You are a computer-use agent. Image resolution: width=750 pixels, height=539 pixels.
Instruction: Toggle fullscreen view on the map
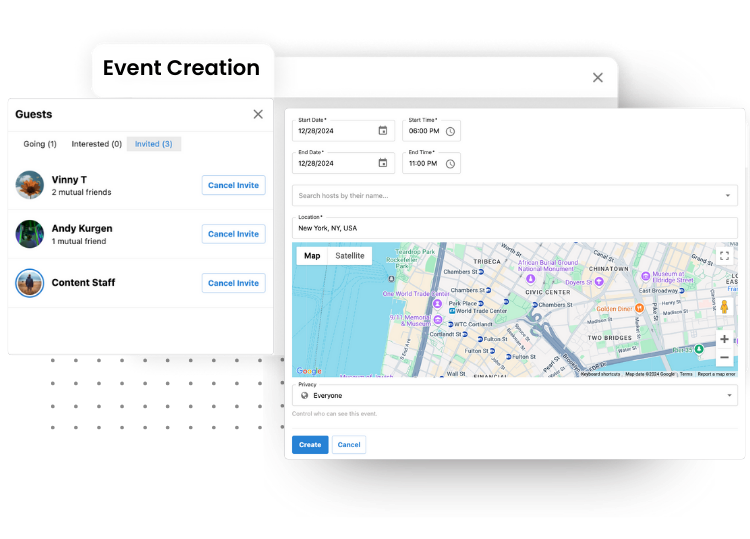pos(724,256)
